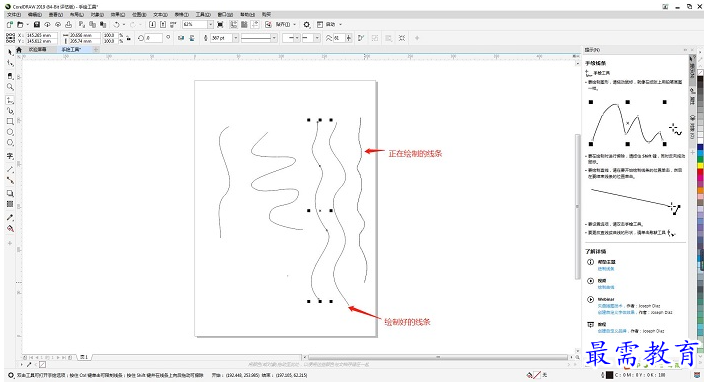Screen dimensions: 707x385
Task: Open link under Help Topic heading
Action: coord(606,269)
